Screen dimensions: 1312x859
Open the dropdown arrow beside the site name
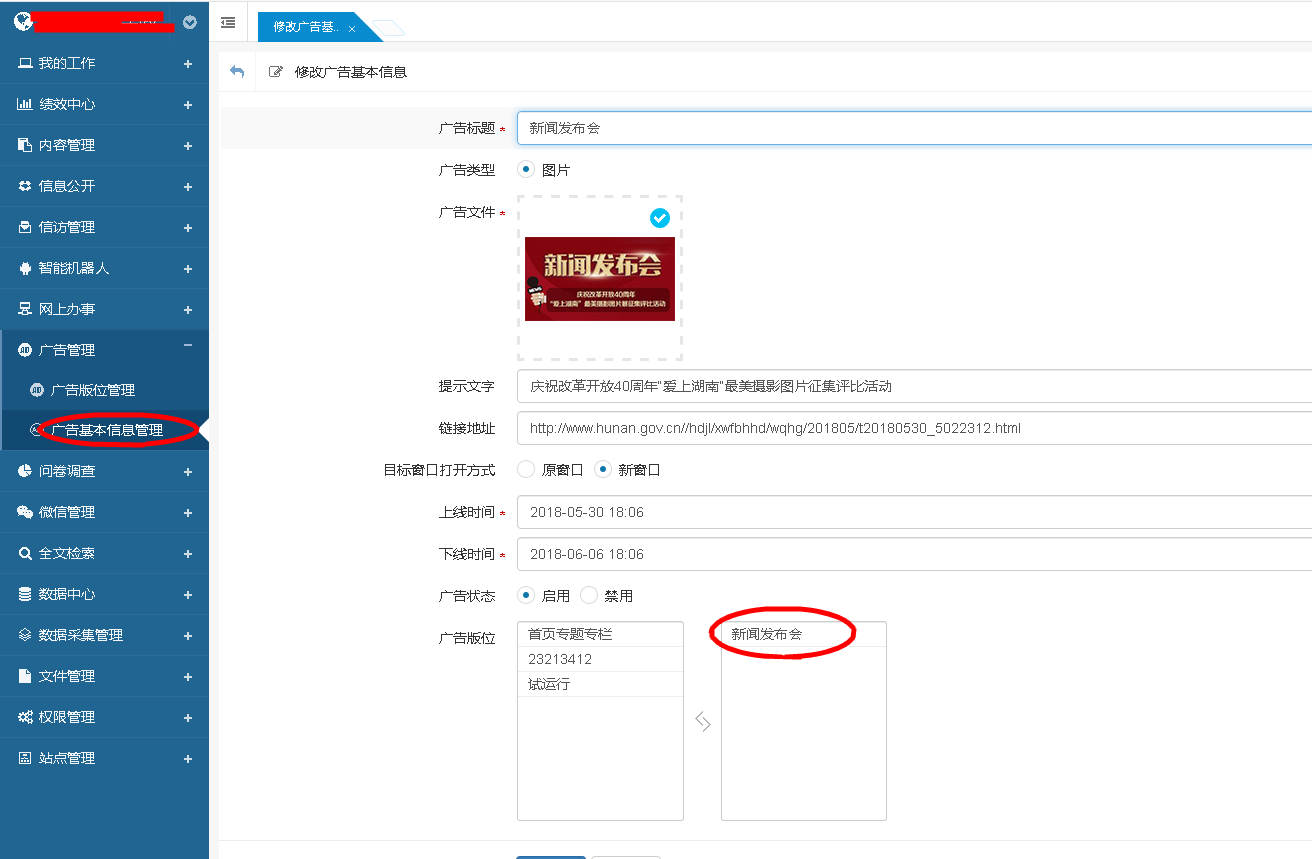point(190,22)
